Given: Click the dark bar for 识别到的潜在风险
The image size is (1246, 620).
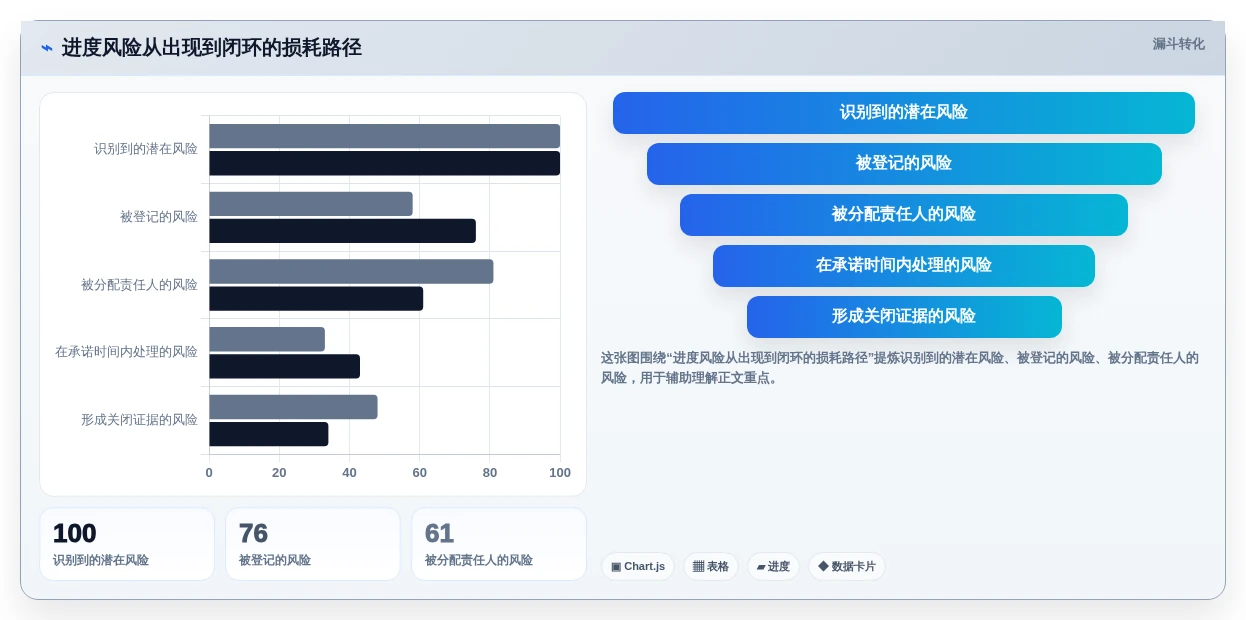Looking at the screenshot, I should pyautogui.click(x=384, y=163).
